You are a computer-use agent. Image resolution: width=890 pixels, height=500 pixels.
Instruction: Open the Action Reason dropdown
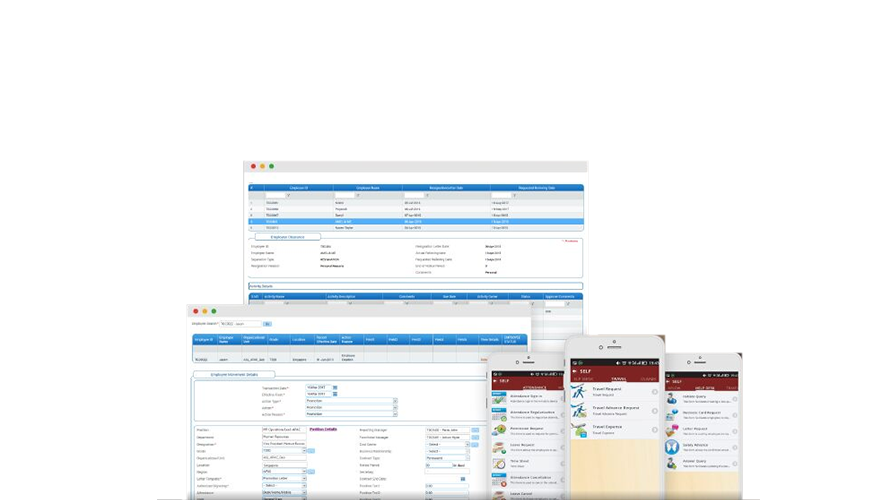(x=351, y=414)
